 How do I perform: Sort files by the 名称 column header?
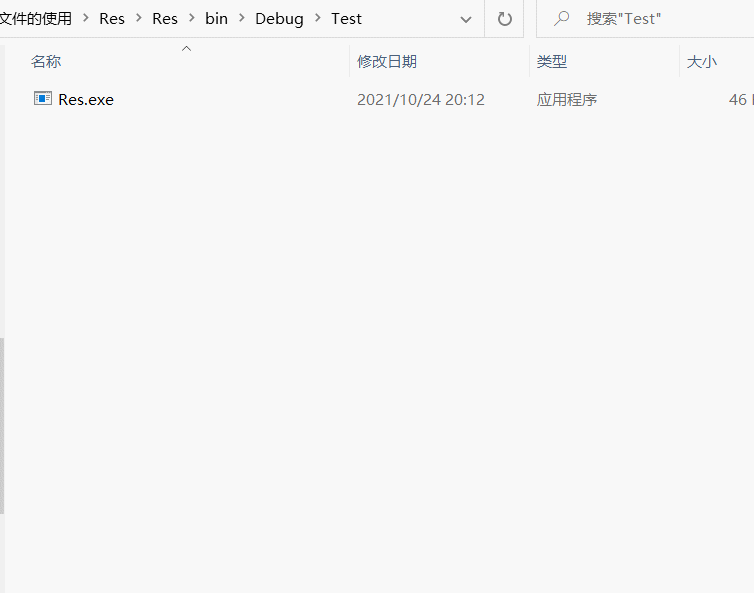point(46,62)
